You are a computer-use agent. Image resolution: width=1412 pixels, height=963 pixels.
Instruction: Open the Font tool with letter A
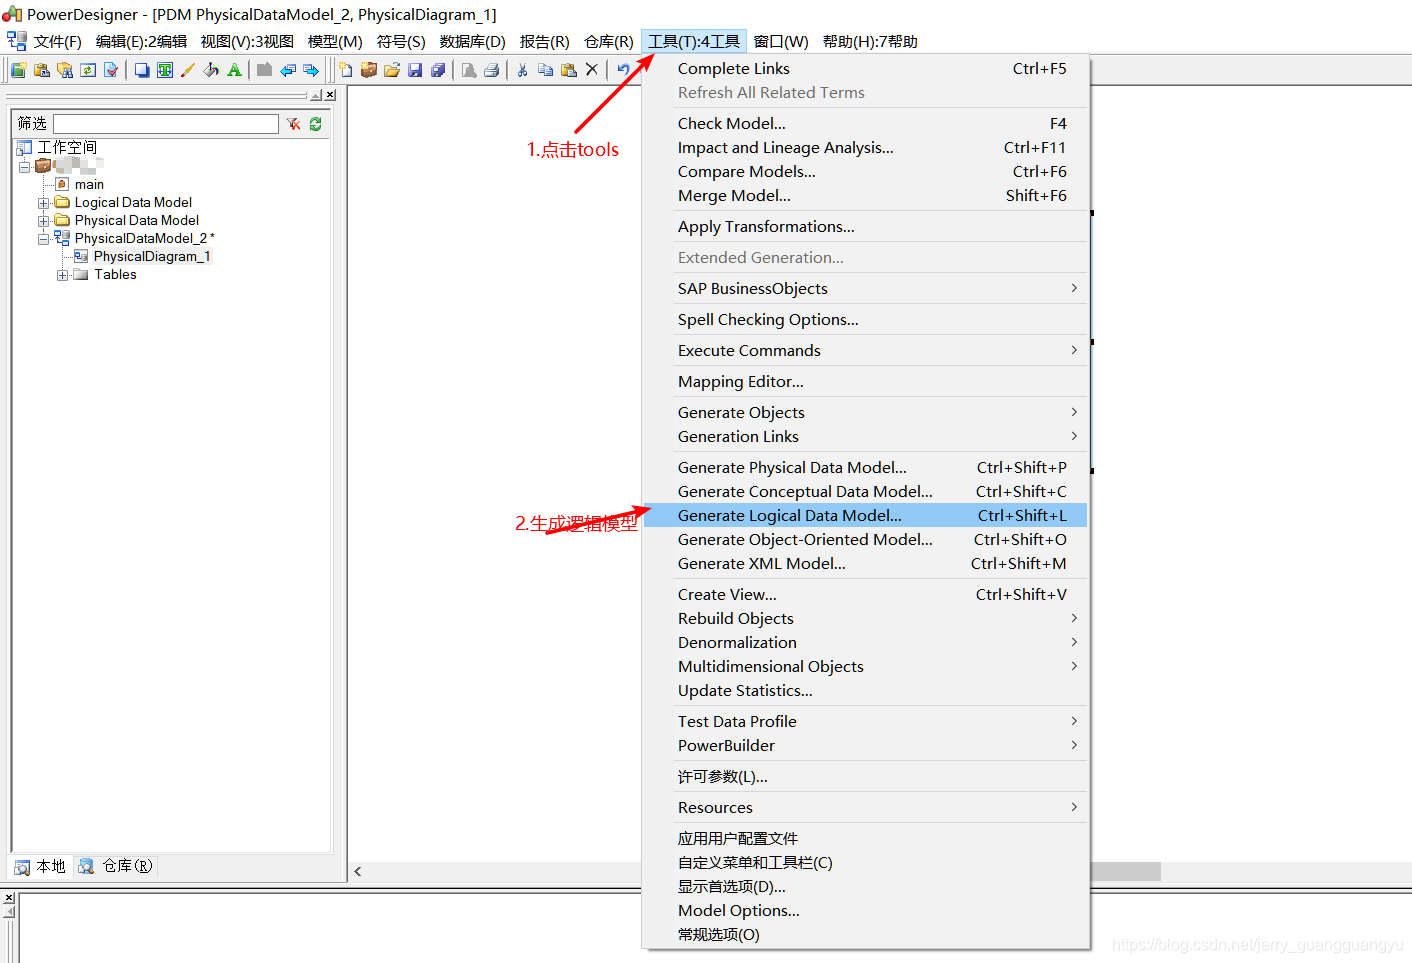[234, 70]
